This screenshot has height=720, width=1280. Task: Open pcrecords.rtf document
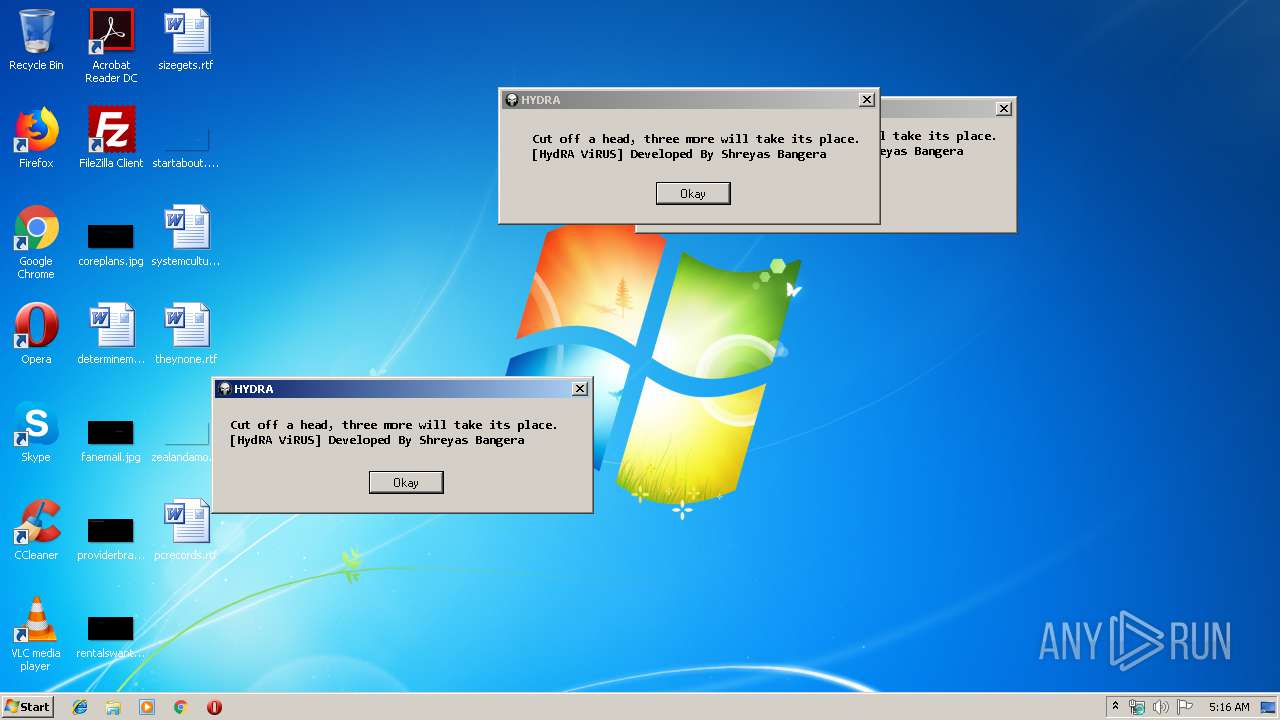186,530
